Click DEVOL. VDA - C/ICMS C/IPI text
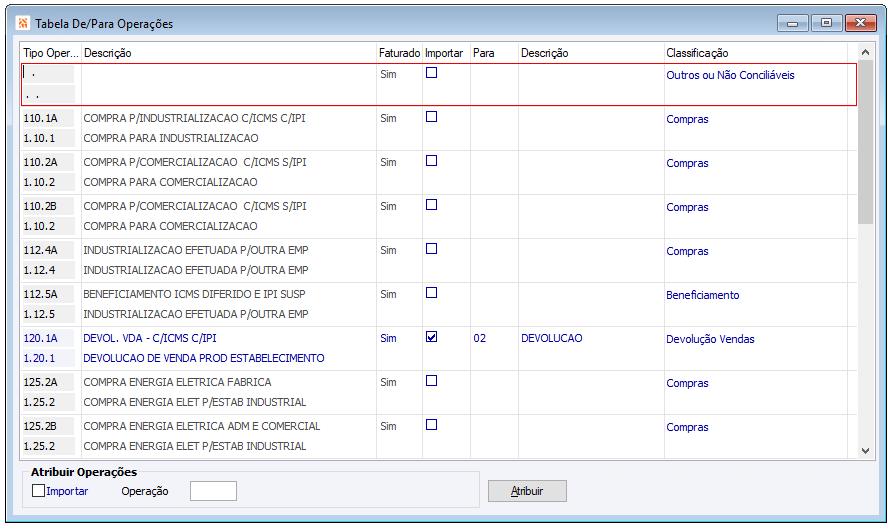This screenshot has width=888, height=529. pyautogui.click(x=150, y=338)
